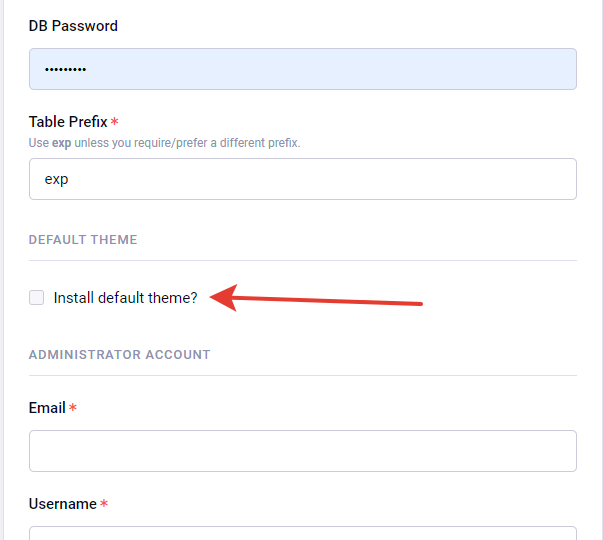Click the 'Install default theme?' label text
The image size is (603, 540).
pos(125,297)
